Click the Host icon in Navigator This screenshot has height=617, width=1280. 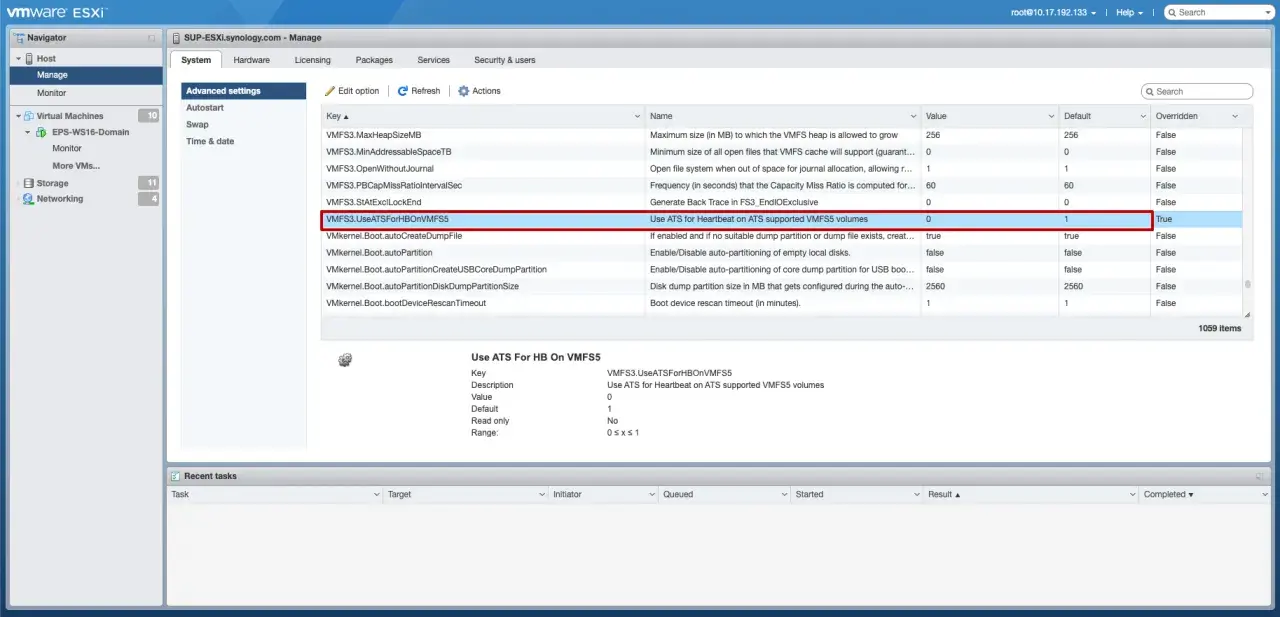(x=29, y=58)
